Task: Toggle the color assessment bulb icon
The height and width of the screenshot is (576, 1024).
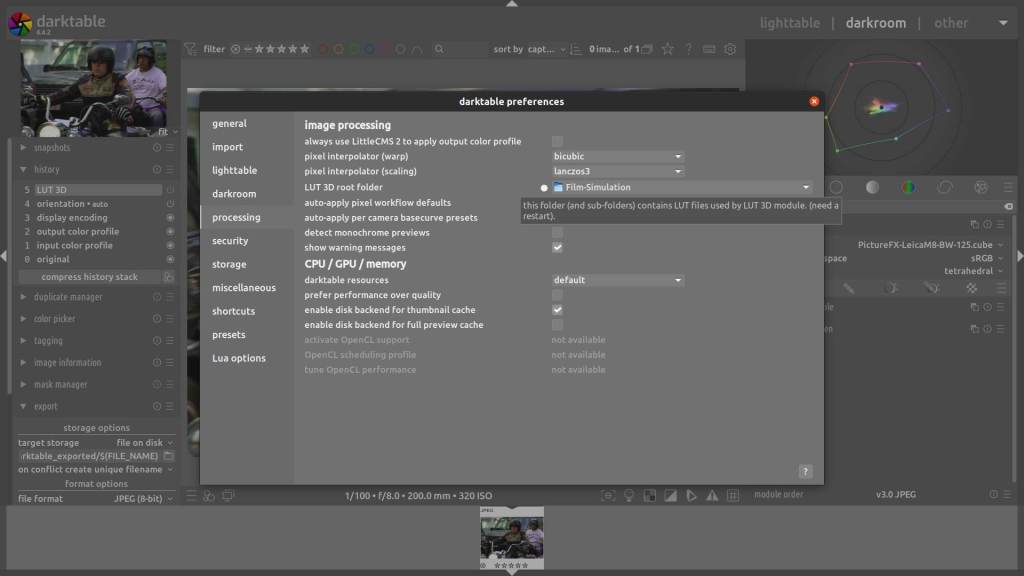Action: (x=629, y=496)
